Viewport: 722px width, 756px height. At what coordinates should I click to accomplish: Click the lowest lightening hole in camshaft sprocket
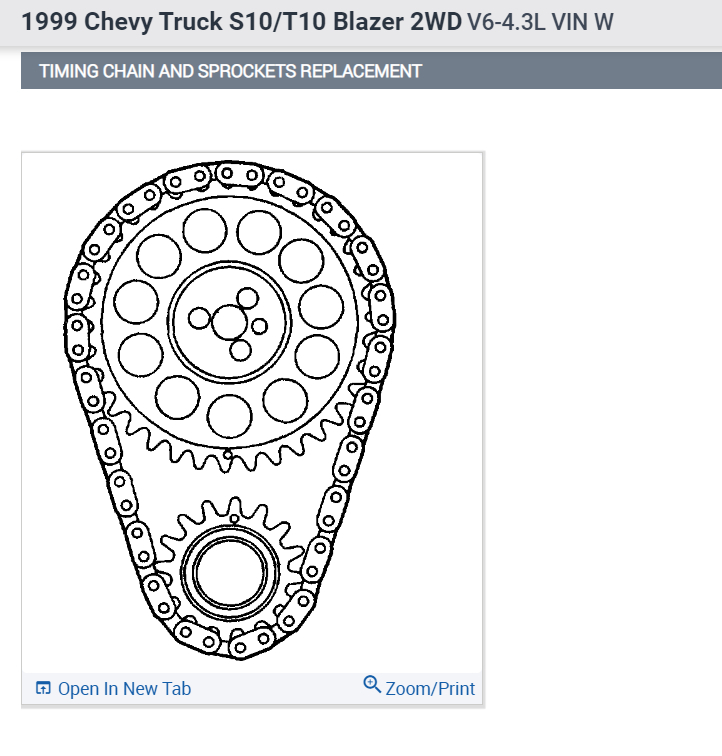tap(230, 416)
